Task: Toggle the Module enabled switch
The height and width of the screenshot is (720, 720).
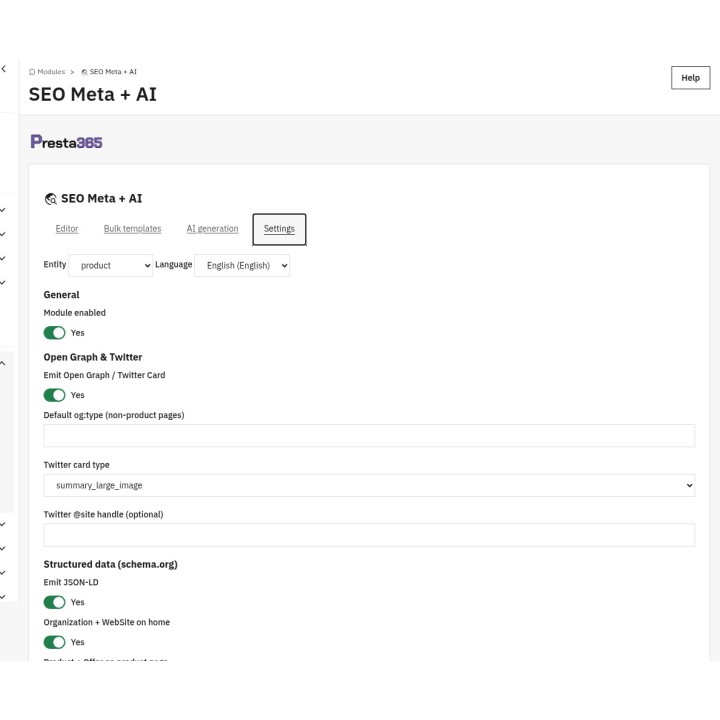Action: 55,333
